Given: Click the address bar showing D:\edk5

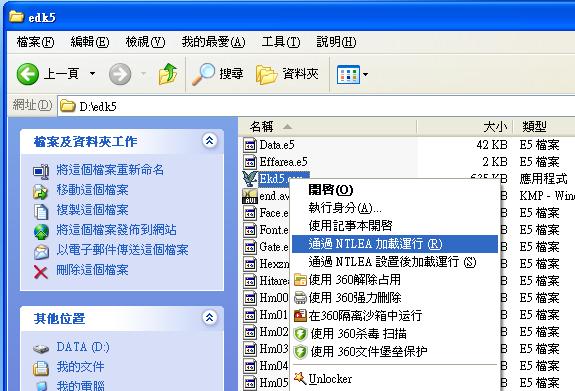Looking at the screenshot, I should (x=316, y=106).
